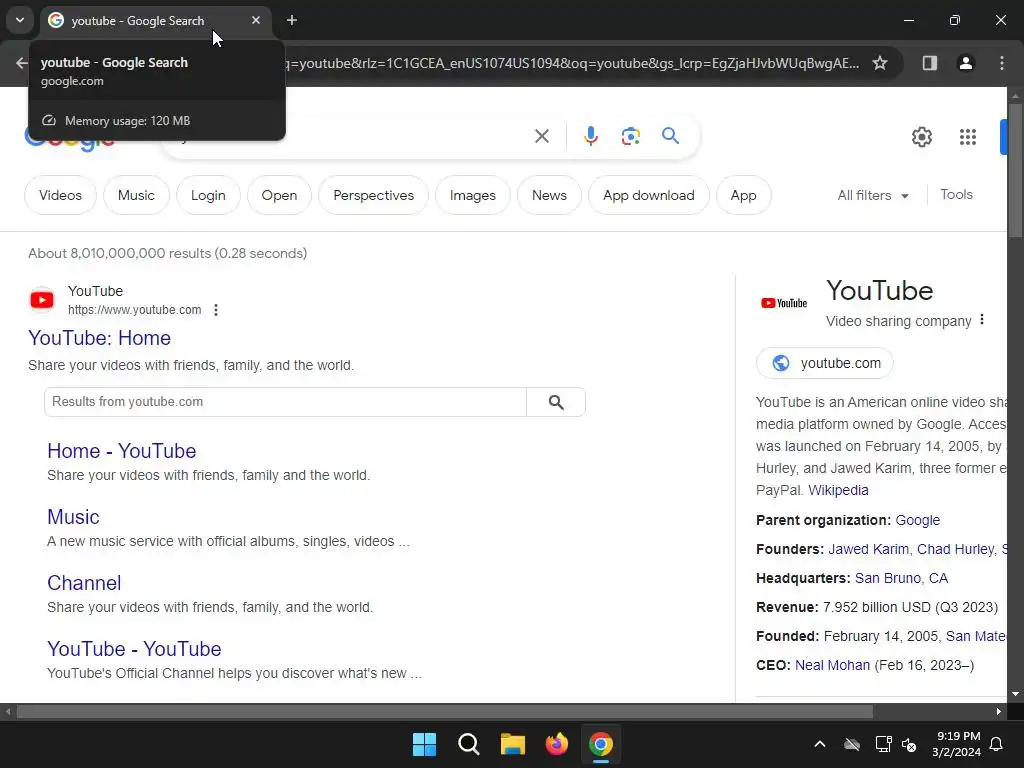Click the YouTube logo in knowledge panel
The height and width of the screenshot is (768, 1024).
[784, 303]
